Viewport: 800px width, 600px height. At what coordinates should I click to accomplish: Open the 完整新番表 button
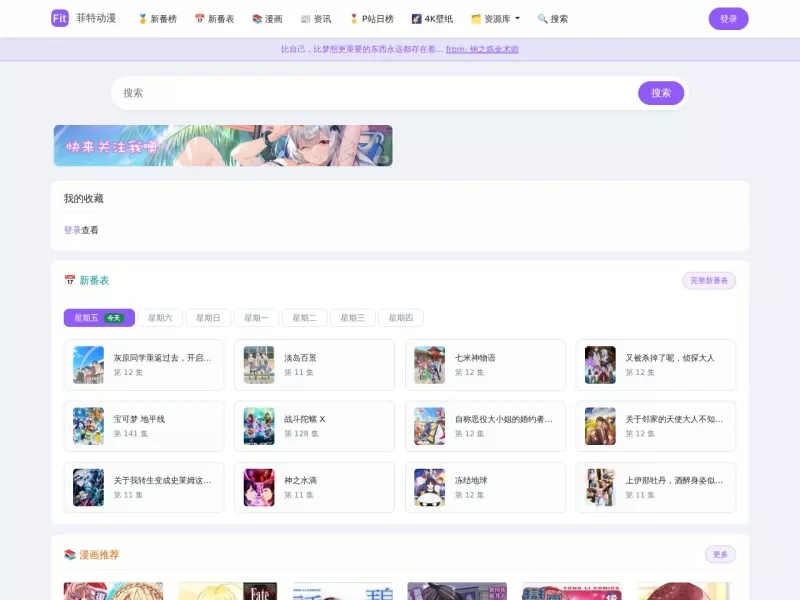click(709, 280)
